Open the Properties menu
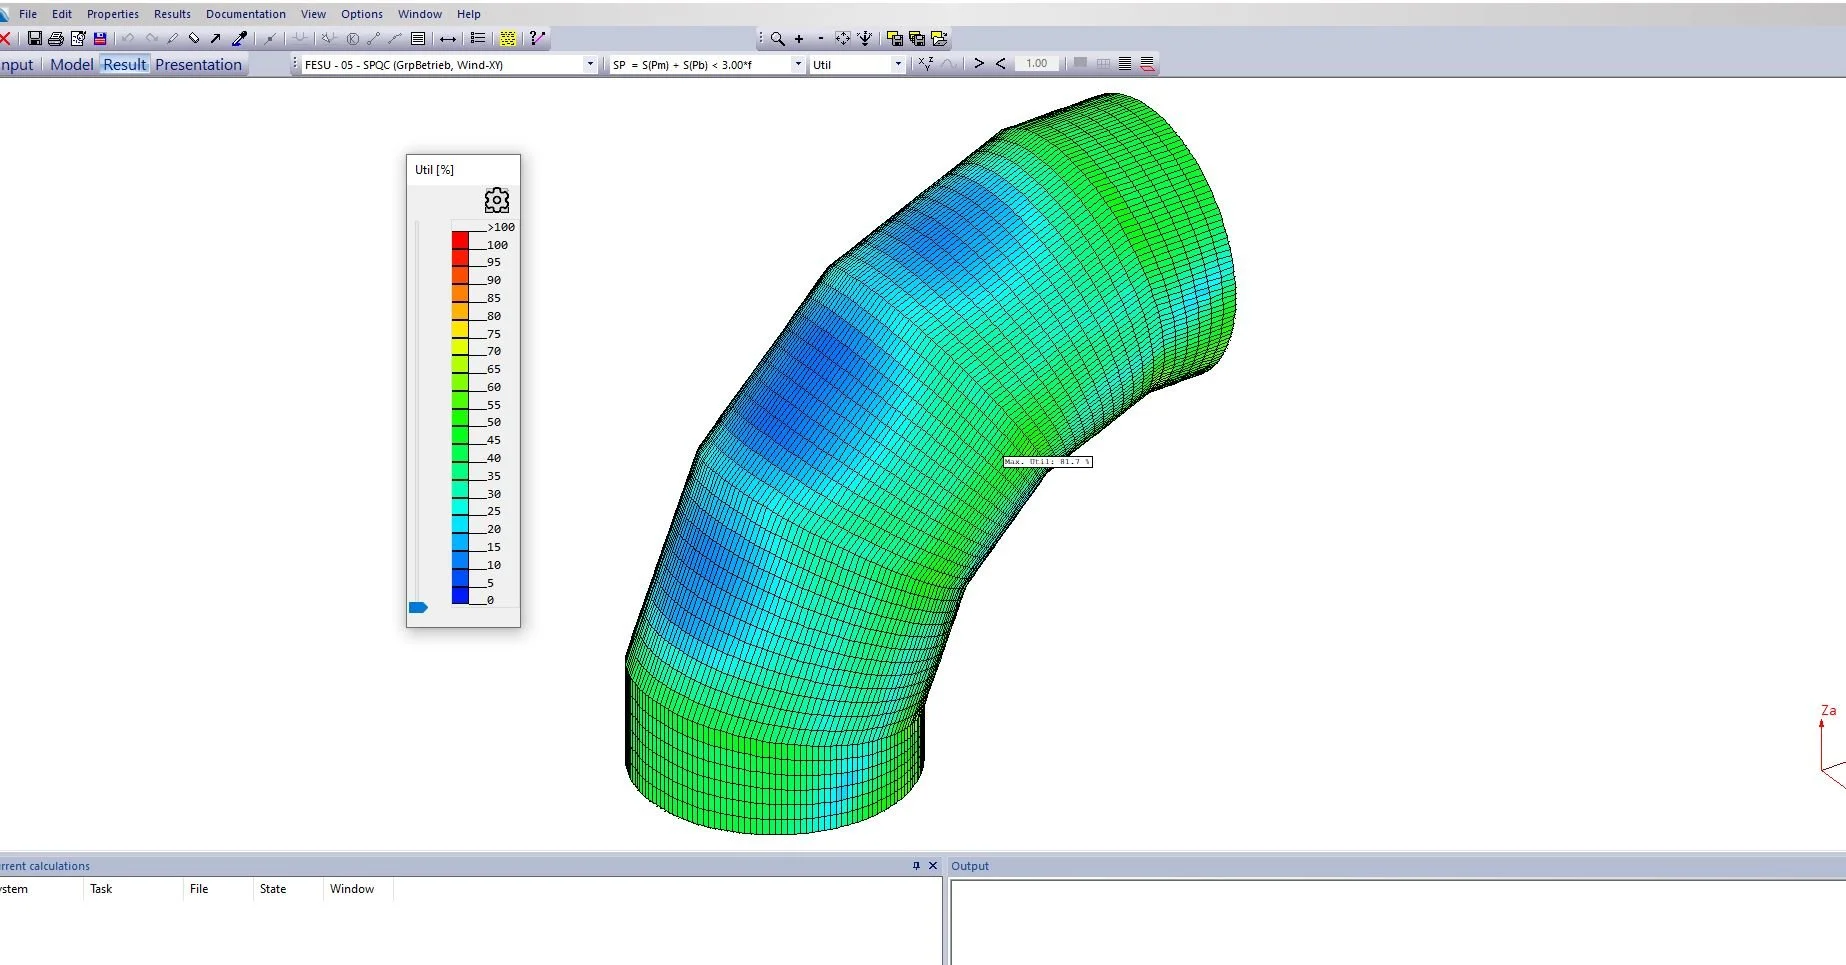The image size is (1846, 965). (x=113, y=14)
